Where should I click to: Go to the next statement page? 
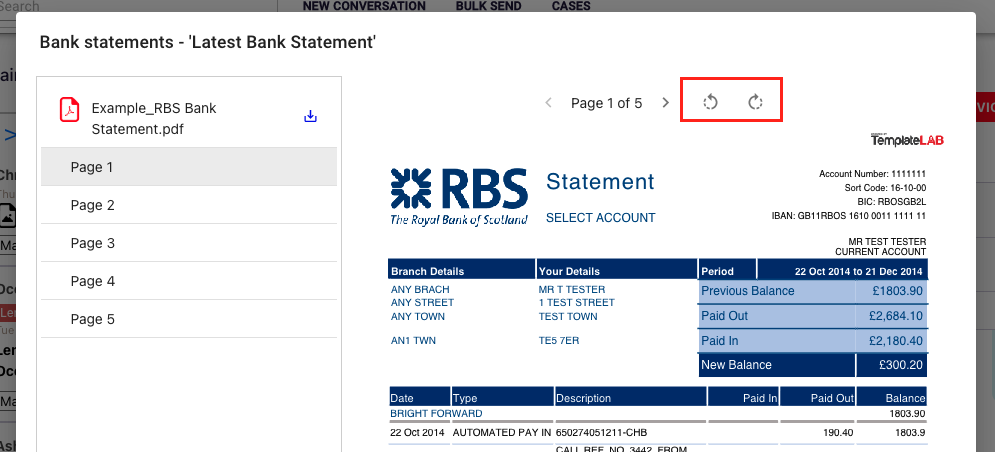[666, 103]
